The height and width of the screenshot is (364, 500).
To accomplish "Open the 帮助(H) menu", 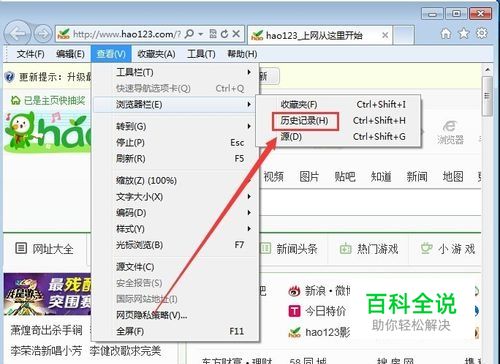I will click(242, 54).
